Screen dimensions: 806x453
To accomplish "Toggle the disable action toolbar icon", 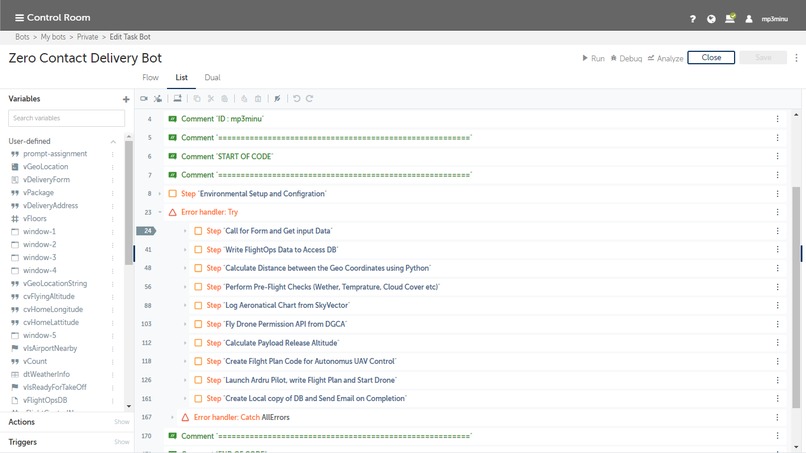I will [277, 99].
